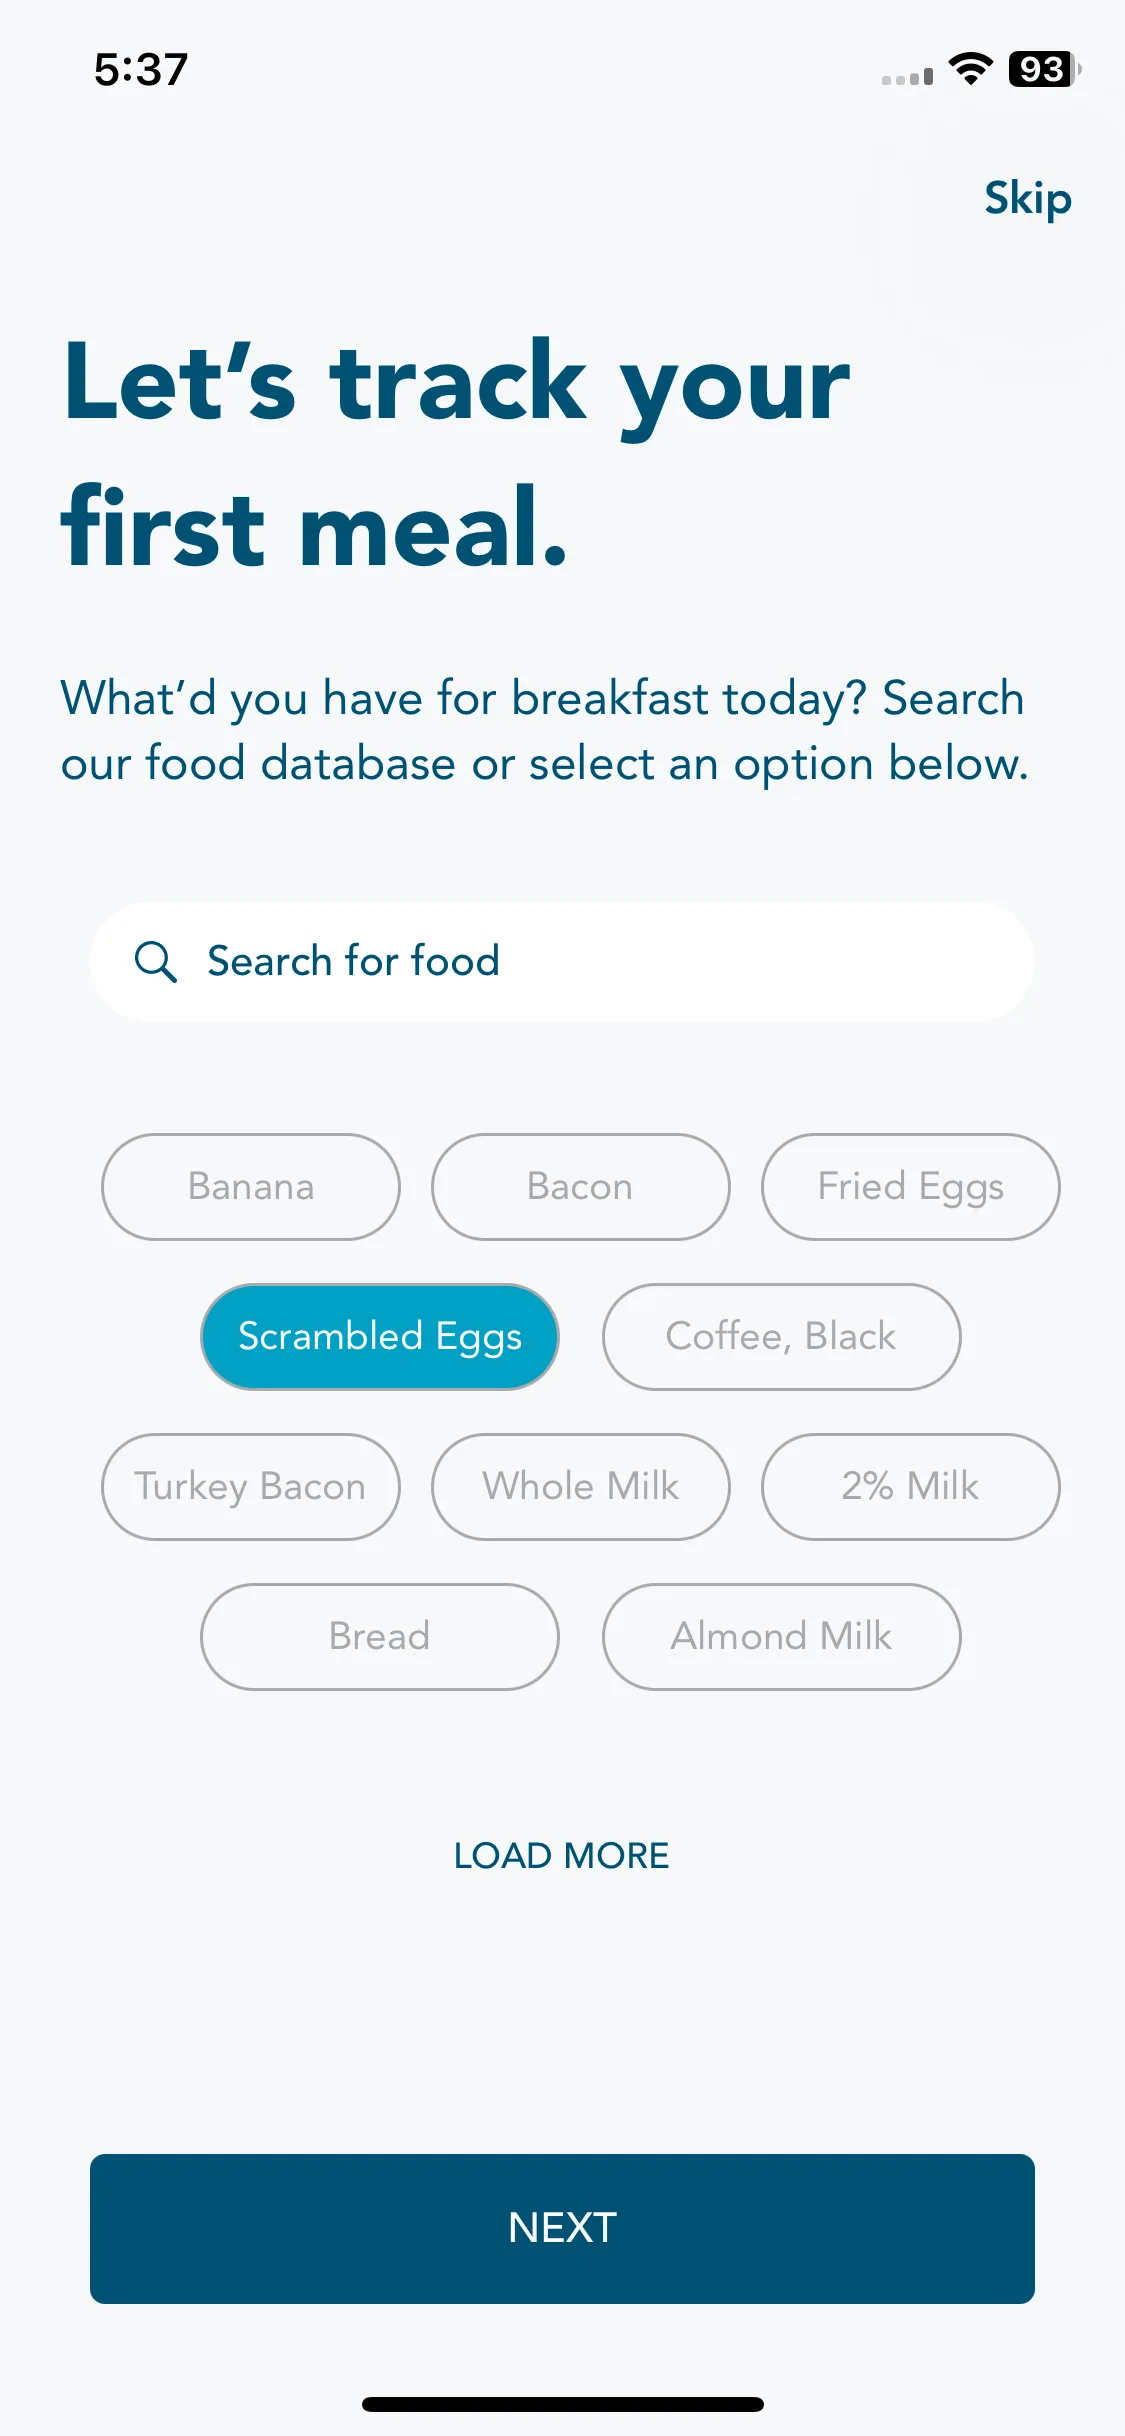
Task: Tap the cellular signal bars icon
Action: pos(907,76)
